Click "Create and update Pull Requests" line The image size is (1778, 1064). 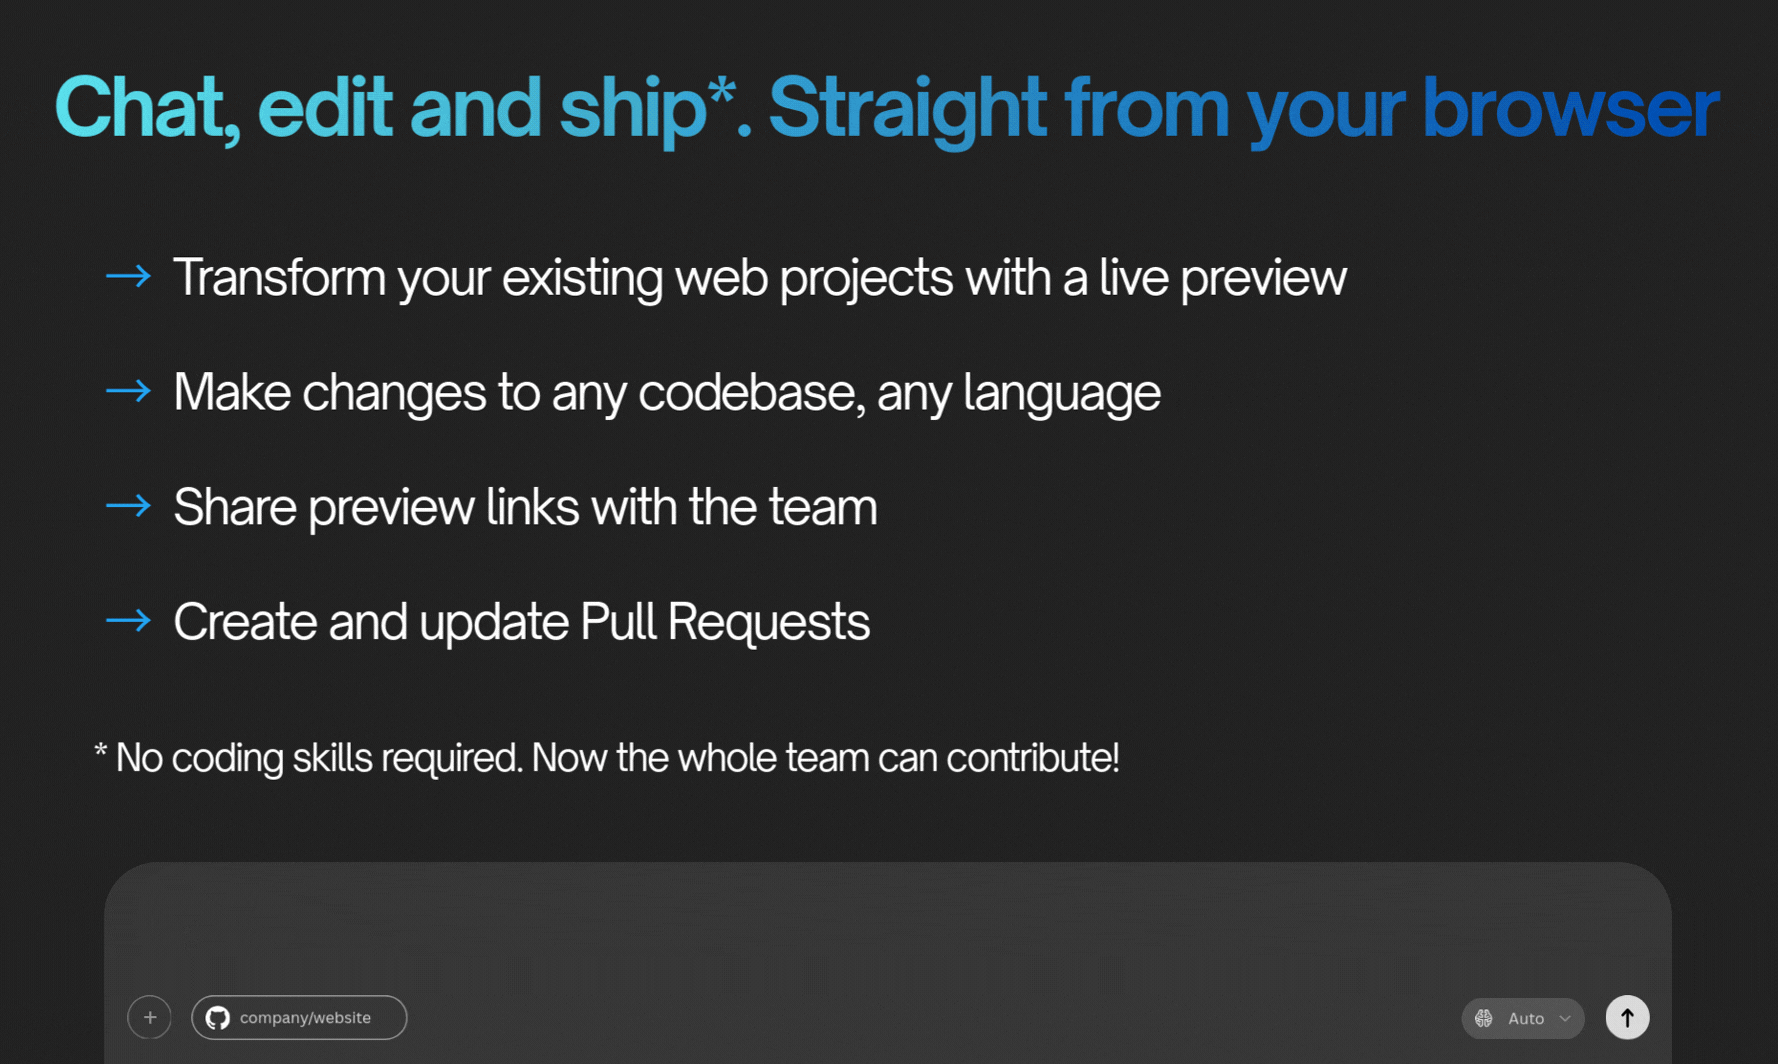pyautogui.click(x=521, y=622)
